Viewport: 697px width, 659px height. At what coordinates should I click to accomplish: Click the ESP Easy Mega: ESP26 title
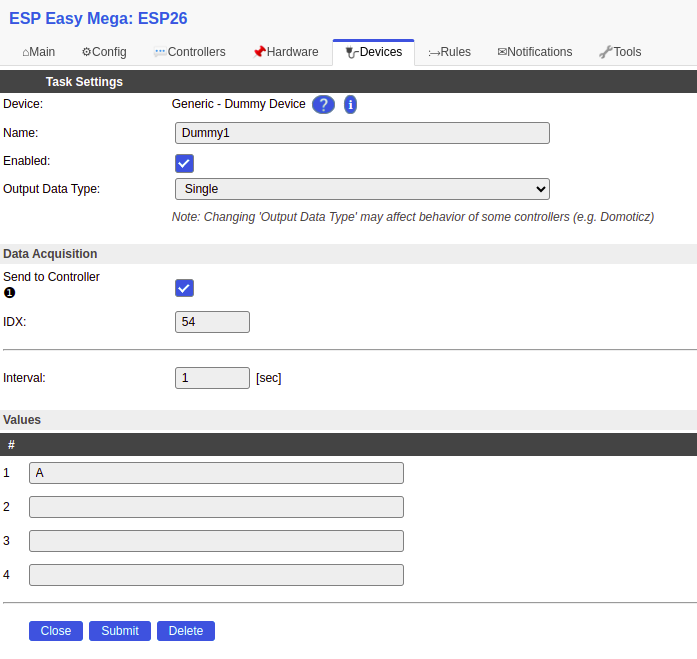pos(98,18)
